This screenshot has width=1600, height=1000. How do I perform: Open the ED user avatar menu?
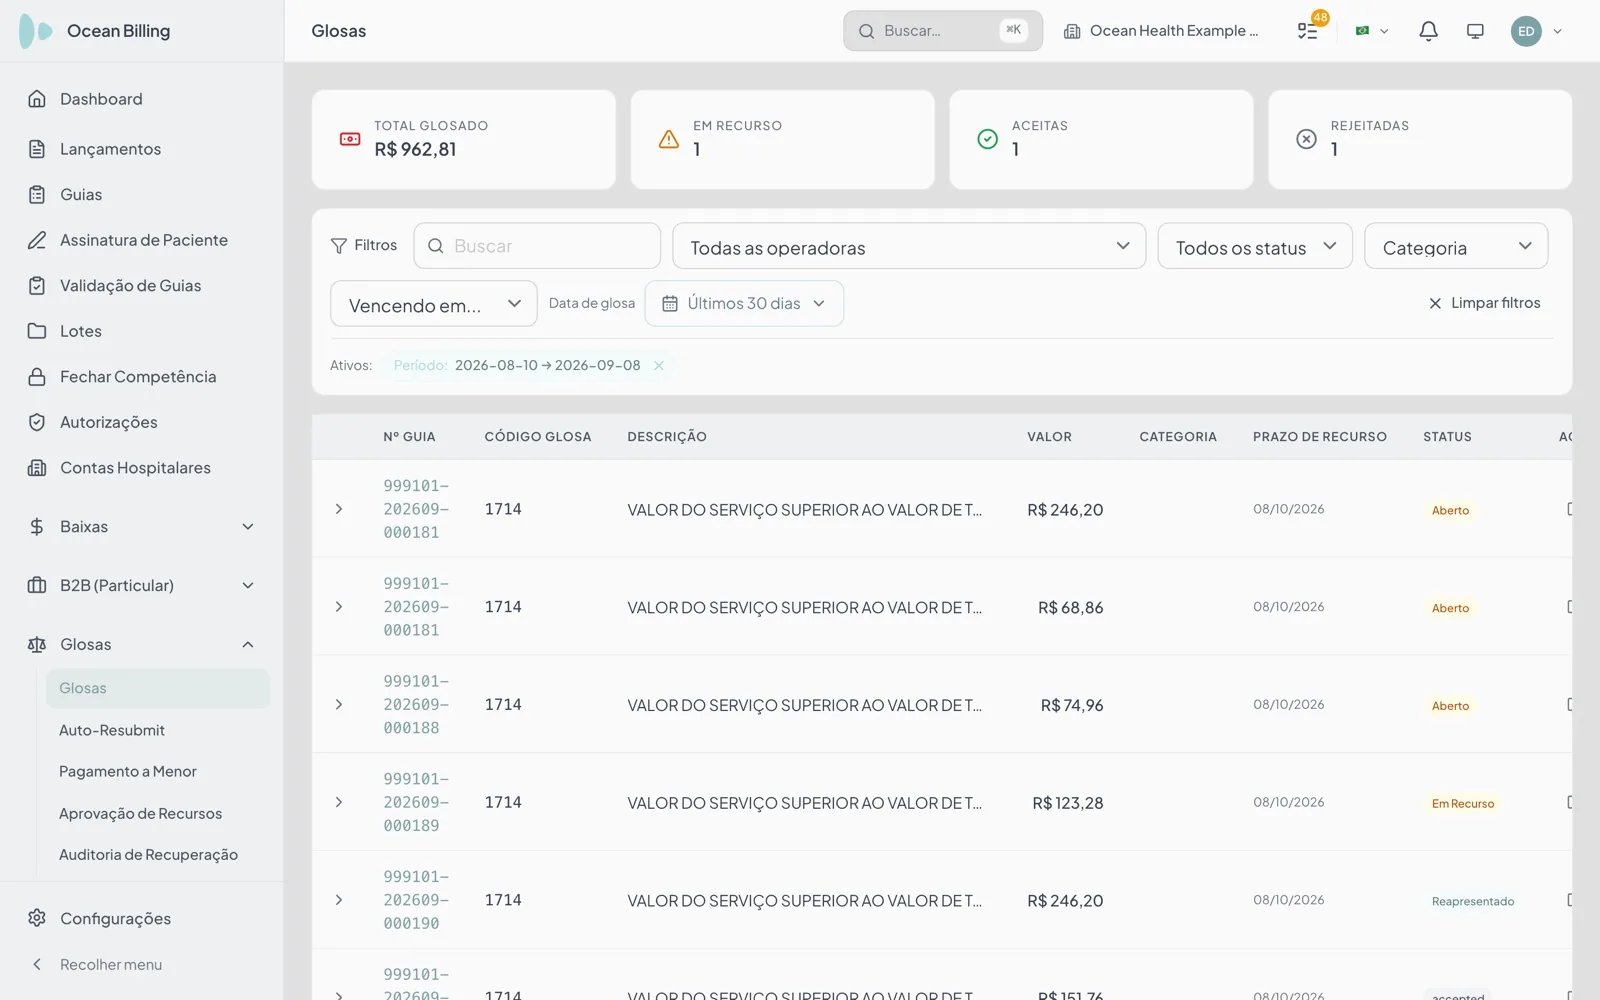pyautogui.click(x=1536, y=31)
